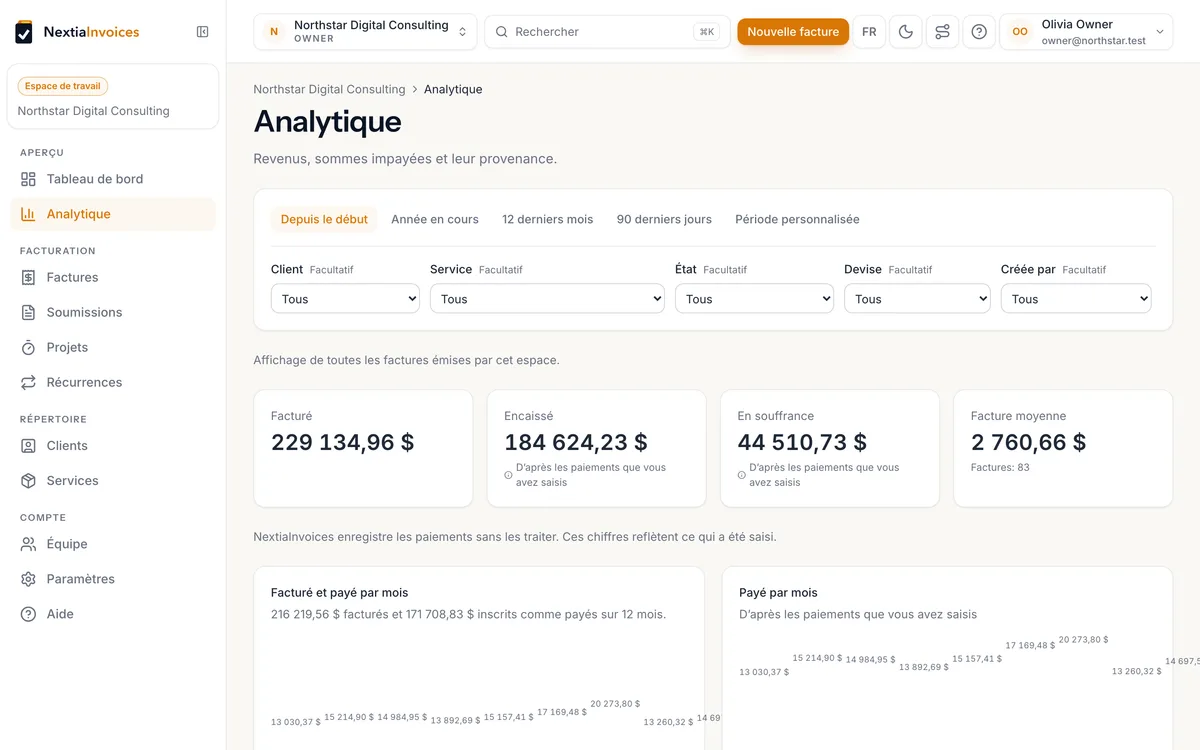The image size is (1200, 750).
Task: Click the clock icon in the Encaissé card
Action: 508,475
